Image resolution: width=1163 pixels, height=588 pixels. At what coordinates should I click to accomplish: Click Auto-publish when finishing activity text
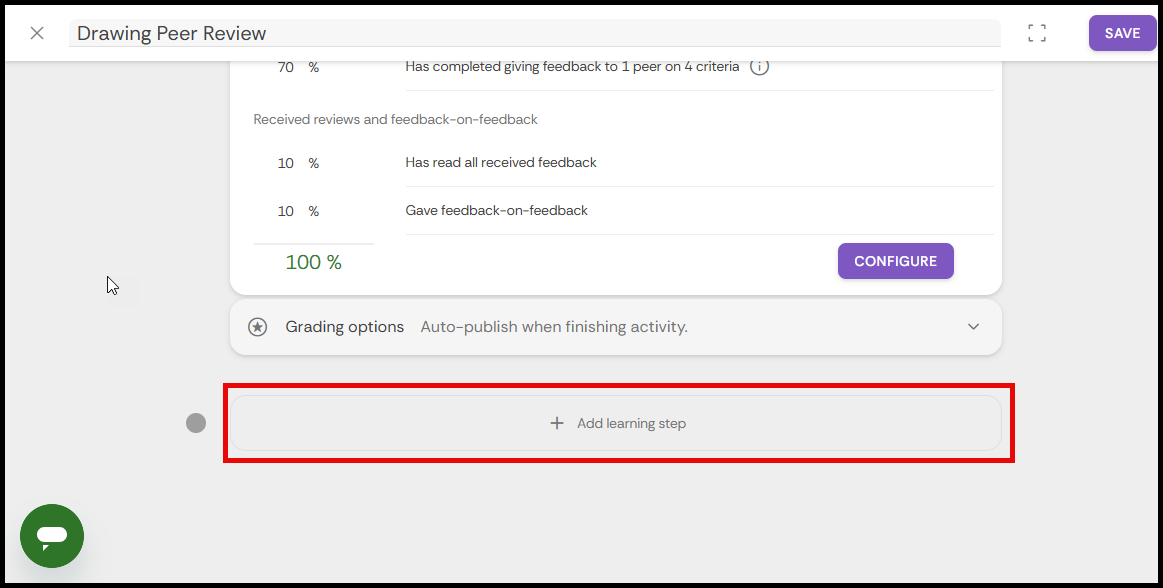pyautogui.click(x=554, y=327)
